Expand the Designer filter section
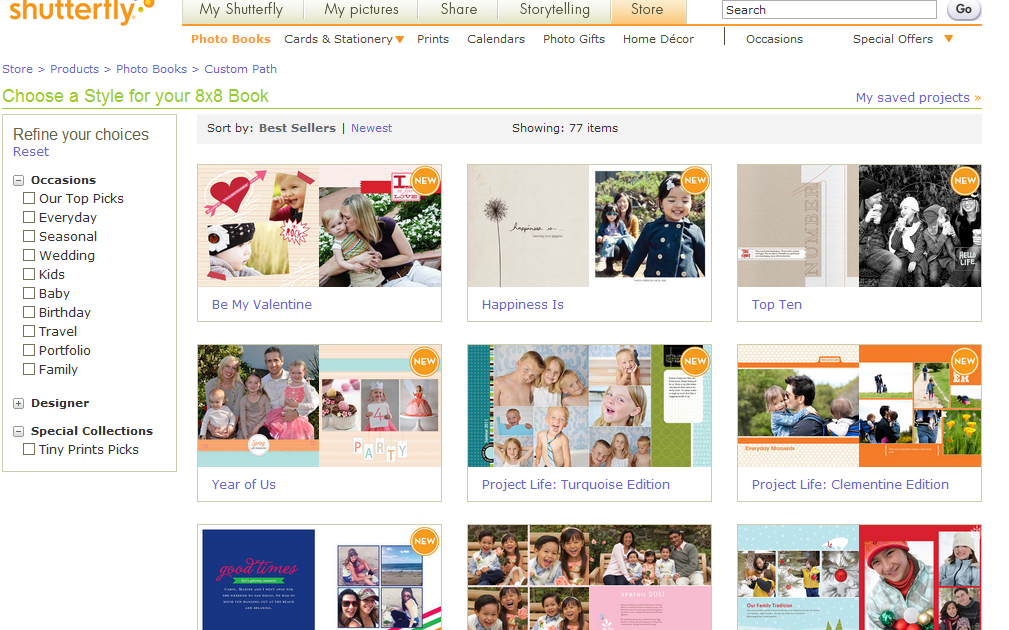The height and width of the screenshot is (630, 1009). pos(18,403)
